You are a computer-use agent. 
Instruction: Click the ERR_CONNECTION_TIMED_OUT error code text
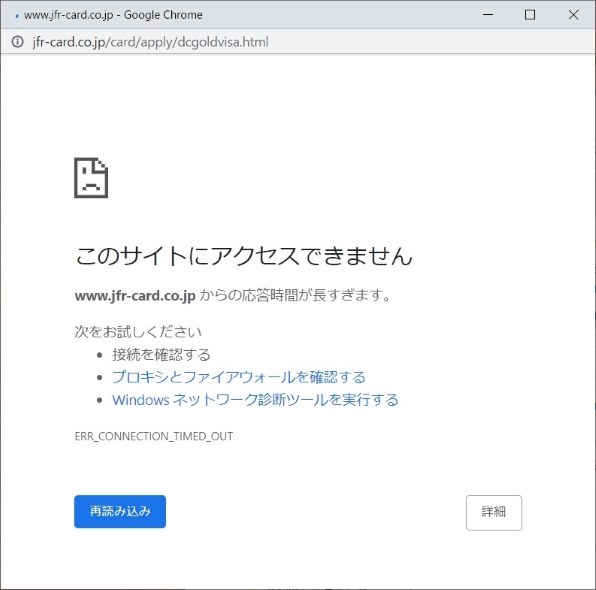pyautogui.click(x=154, y=436)
